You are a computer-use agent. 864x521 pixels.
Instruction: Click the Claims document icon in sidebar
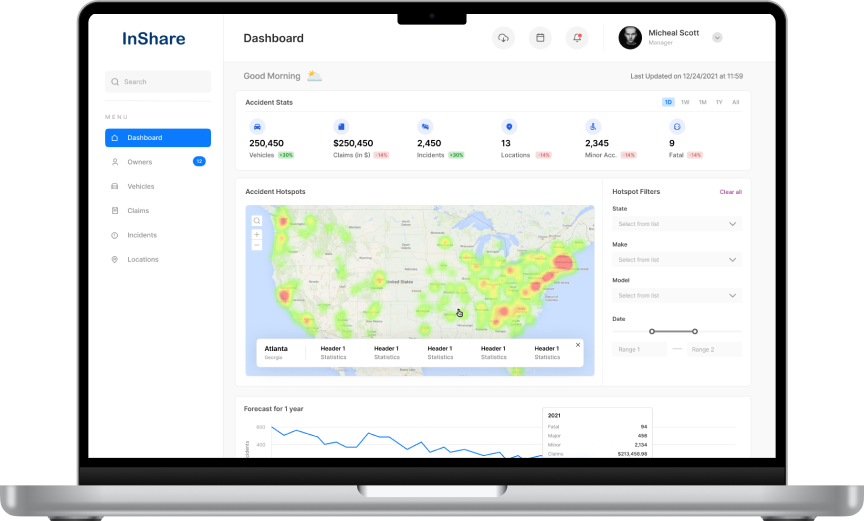pos(115,210)
